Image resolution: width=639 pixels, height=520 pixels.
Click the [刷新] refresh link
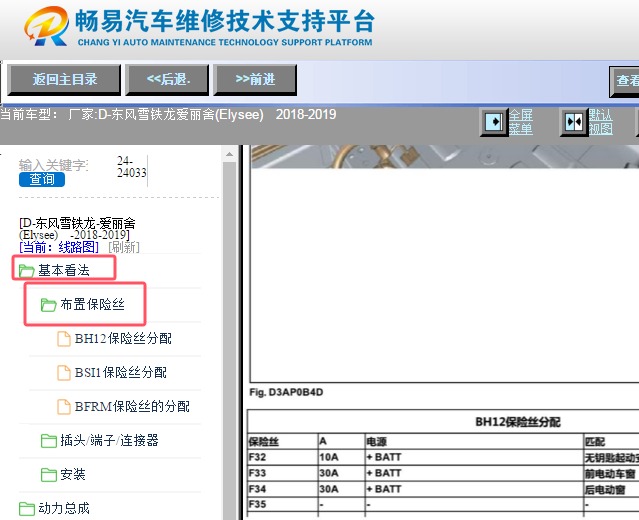pos(124,247)
